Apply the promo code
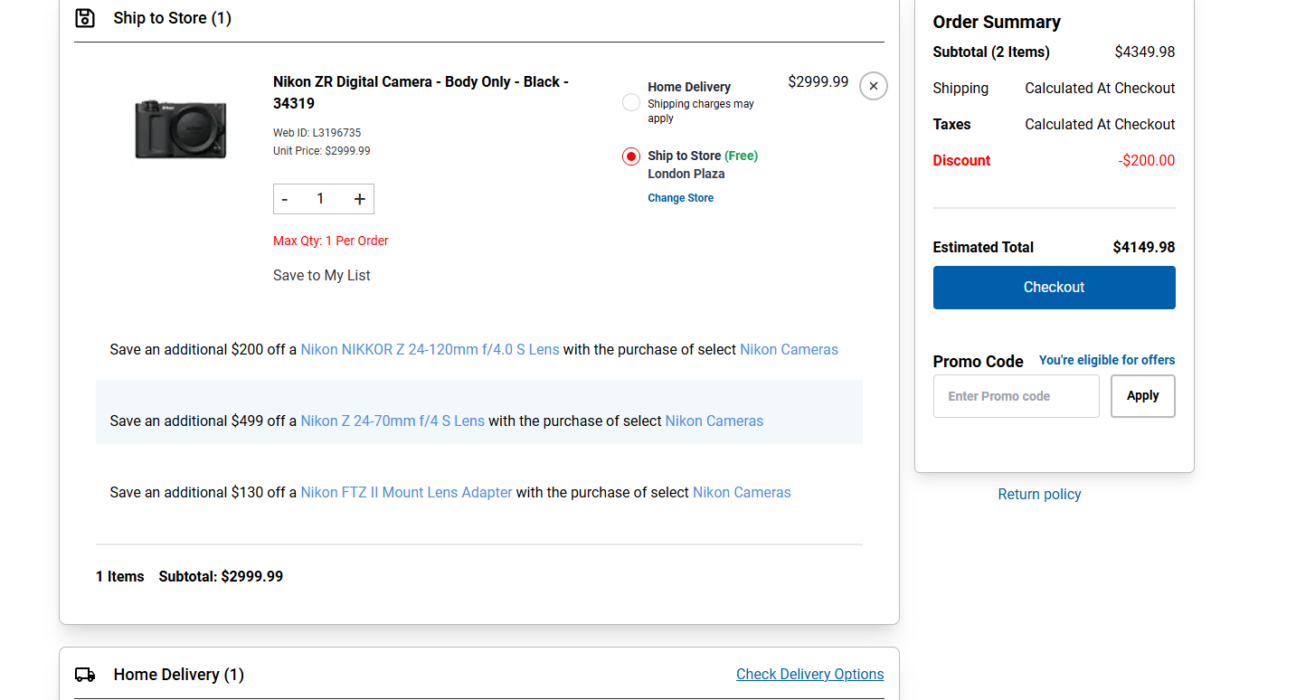 pos(1142,396)
